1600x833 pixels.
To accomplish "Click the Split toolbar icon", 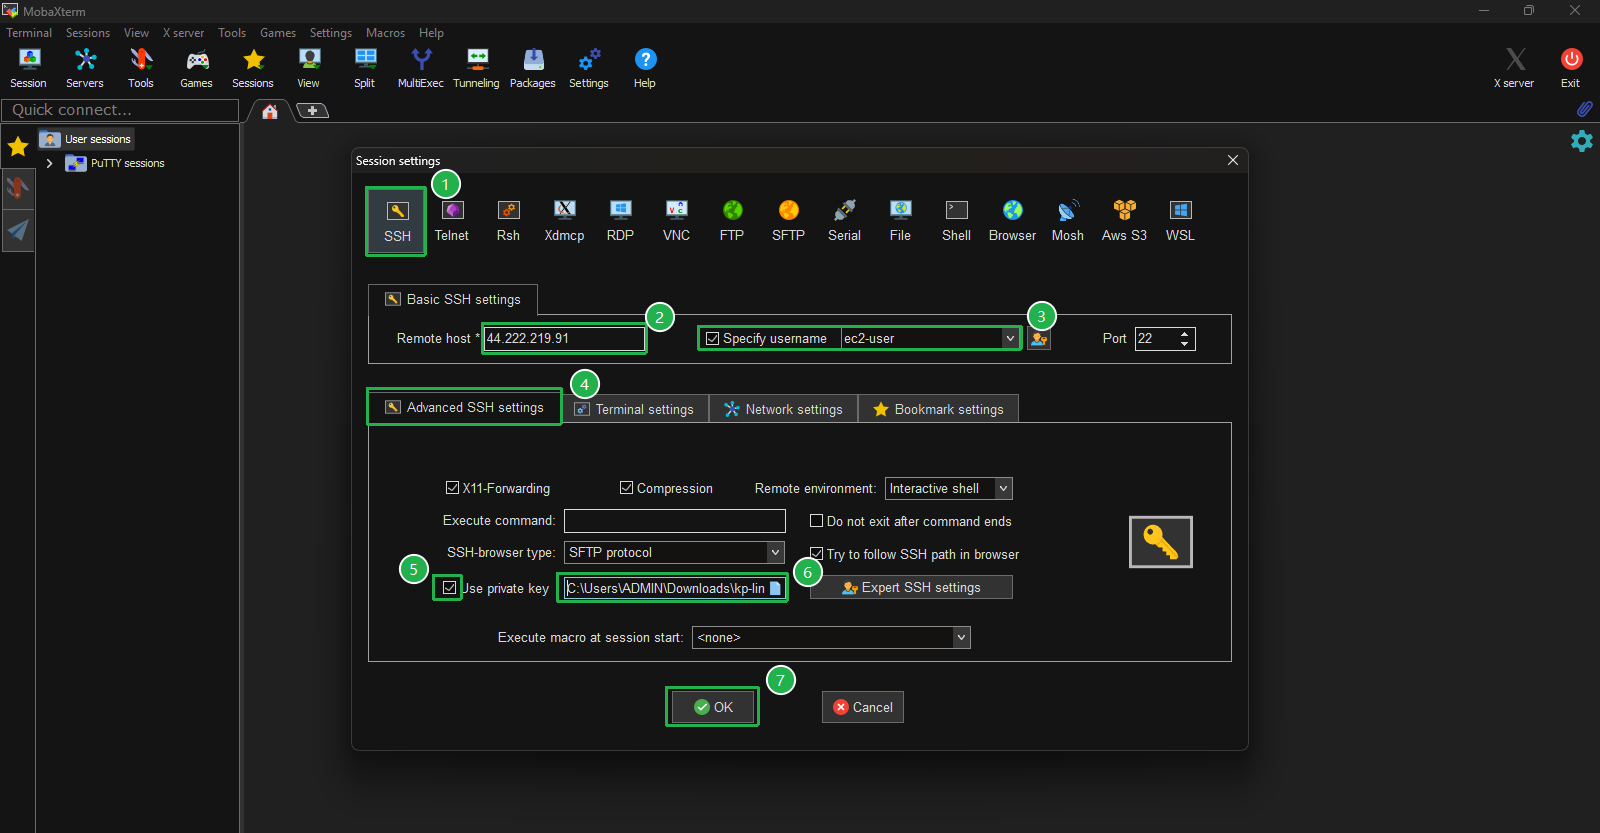I will tap(365, 68).
